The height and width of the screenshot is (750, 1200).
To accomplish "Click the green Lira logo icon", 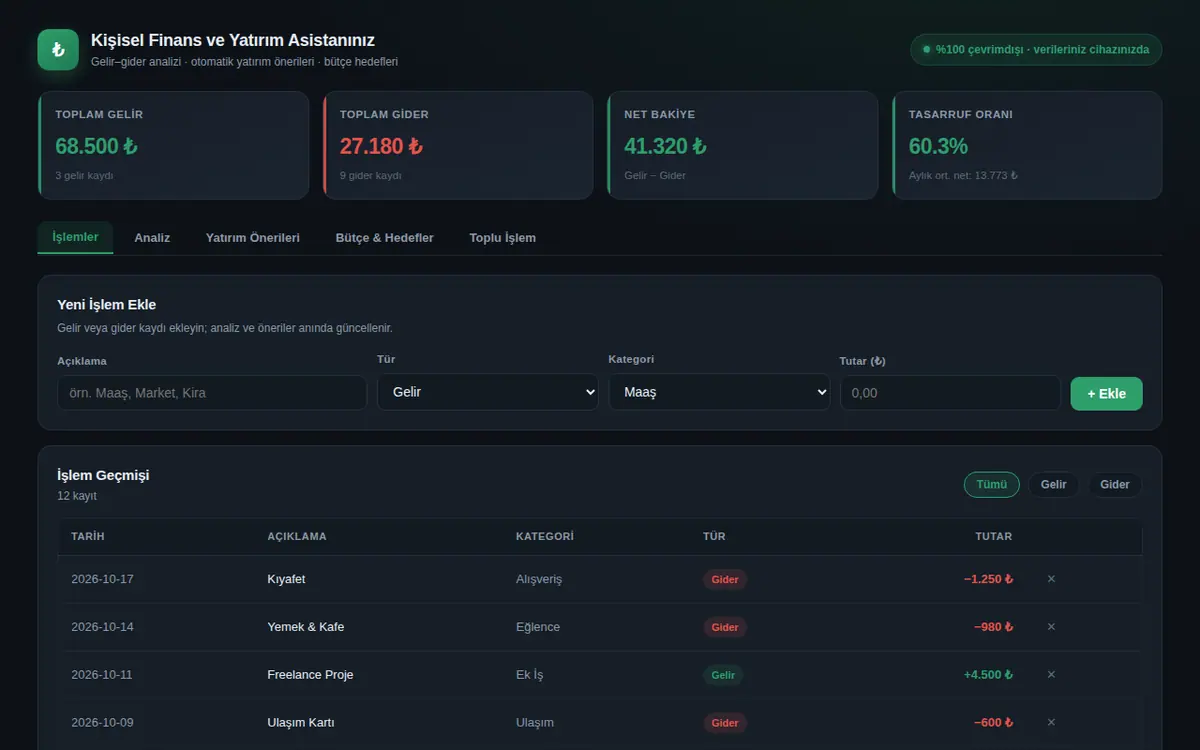I will [x=58, y=50].
